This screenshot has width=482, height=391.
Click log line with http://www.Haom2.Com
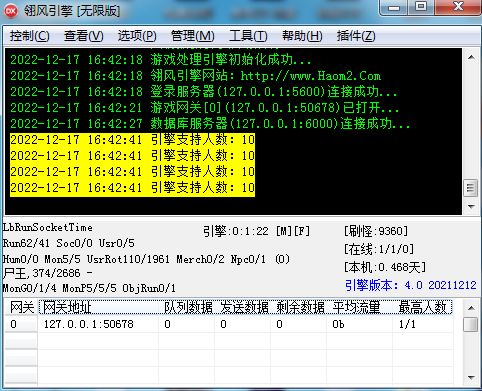[195, 76]
